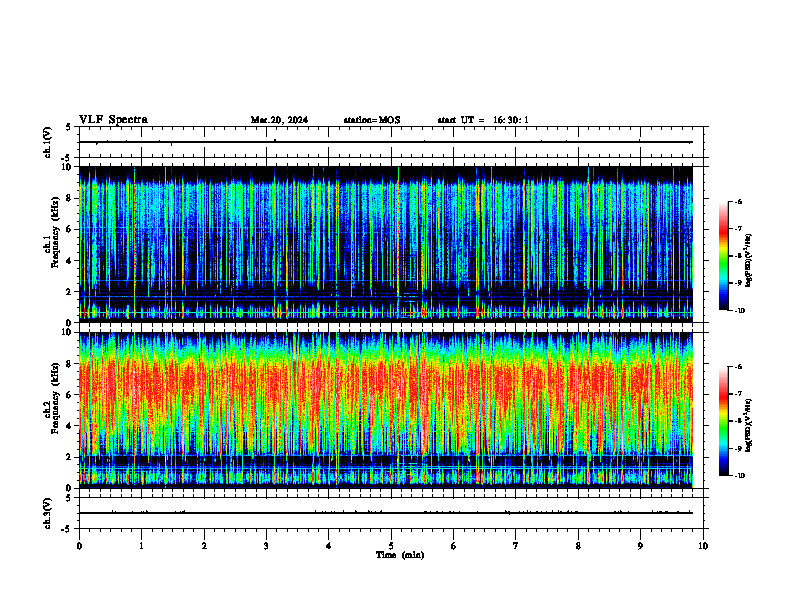Screen dimensions: 792x612
Task: Click the ch.1 color bar PSD unit label
Action: (749, 260)
